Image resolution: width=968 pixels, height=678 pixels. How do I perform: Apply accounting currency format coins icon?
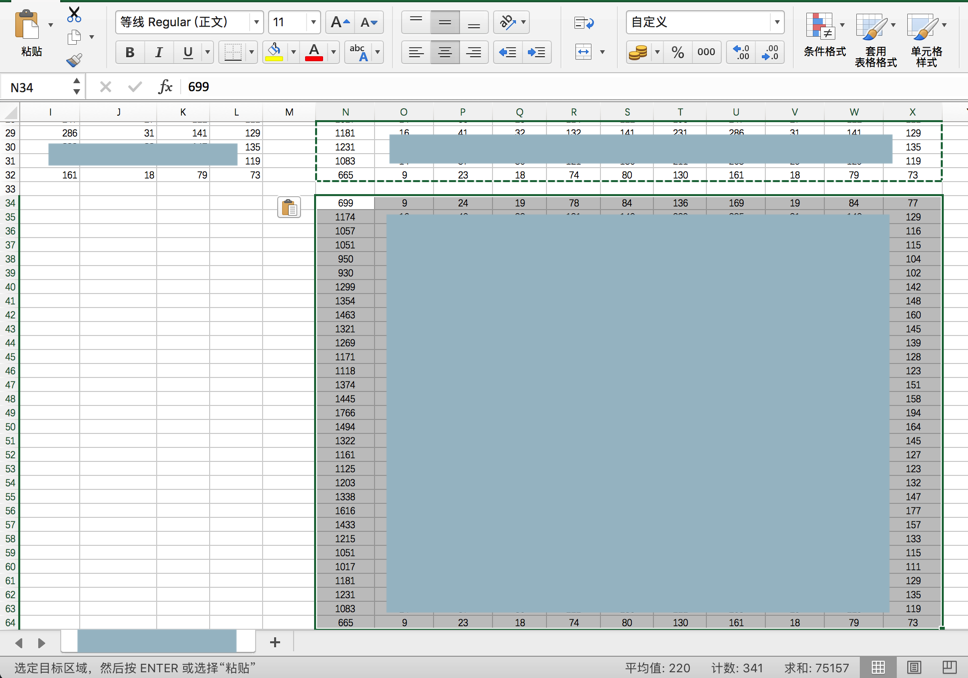pos(638,52)
